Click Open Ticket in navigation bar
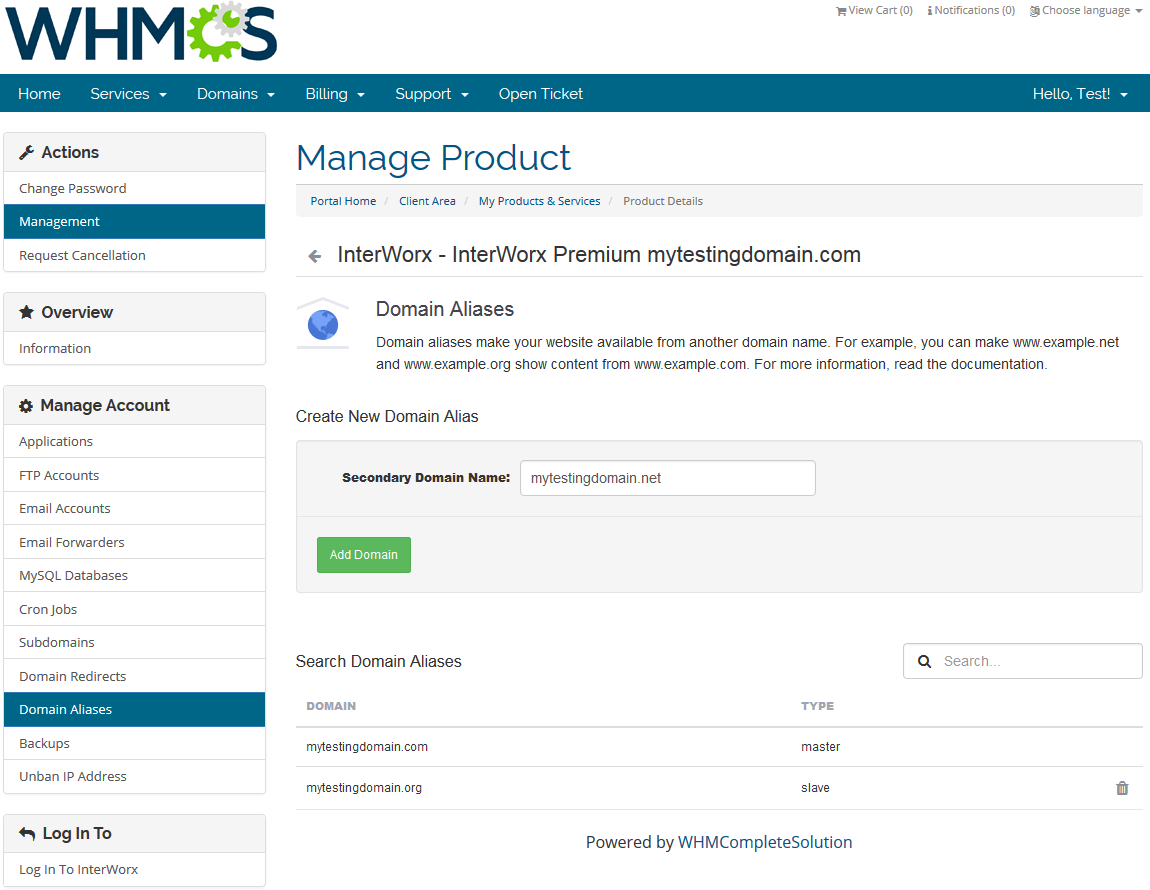 click(x=541, y=94)
